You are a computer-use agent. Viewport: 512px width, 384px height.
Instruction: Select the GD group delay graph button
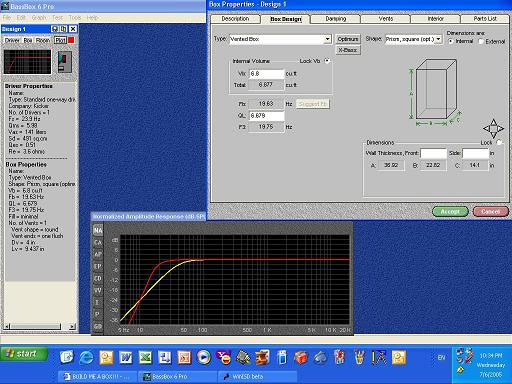(98, 326)
